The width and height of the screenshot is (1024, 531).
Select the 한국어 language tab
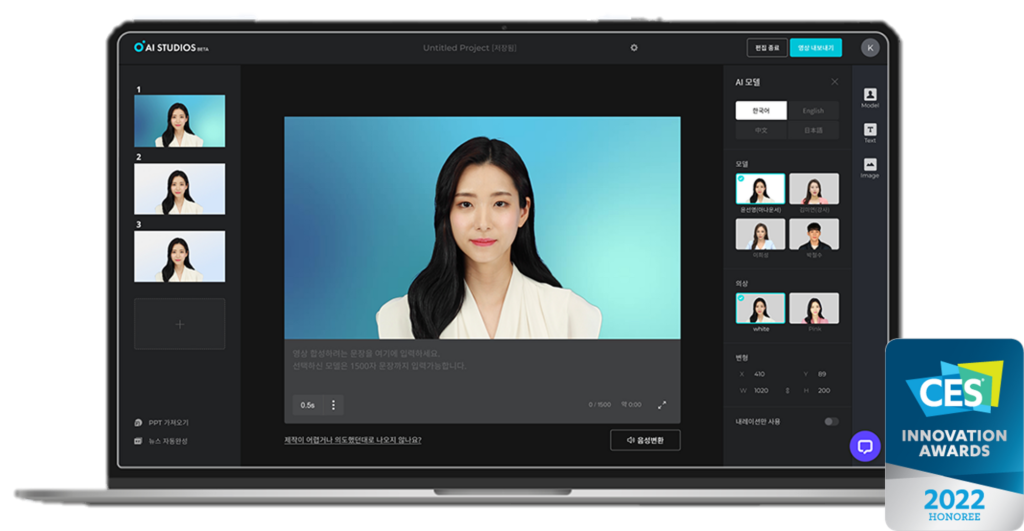coord(761,110)
